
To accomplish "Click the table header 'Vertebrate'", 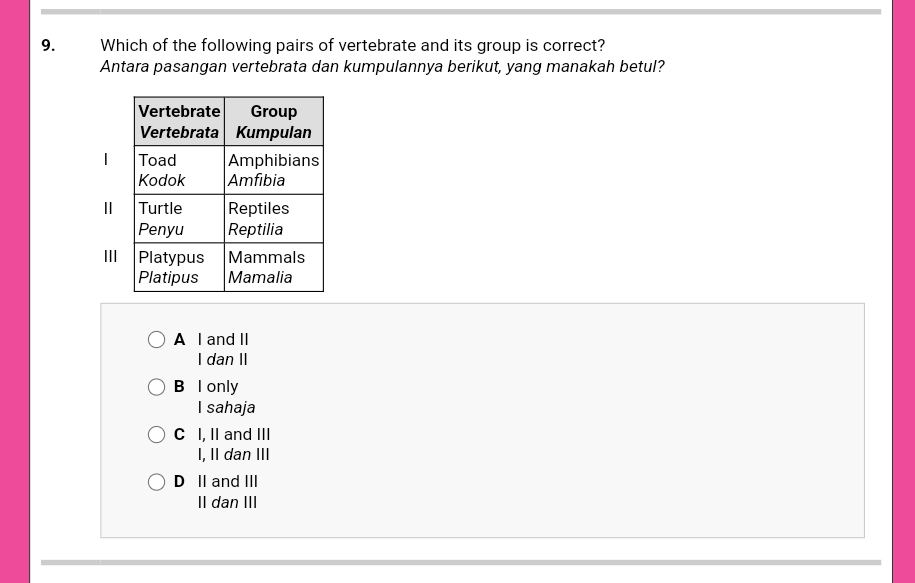I will point(178,111).
